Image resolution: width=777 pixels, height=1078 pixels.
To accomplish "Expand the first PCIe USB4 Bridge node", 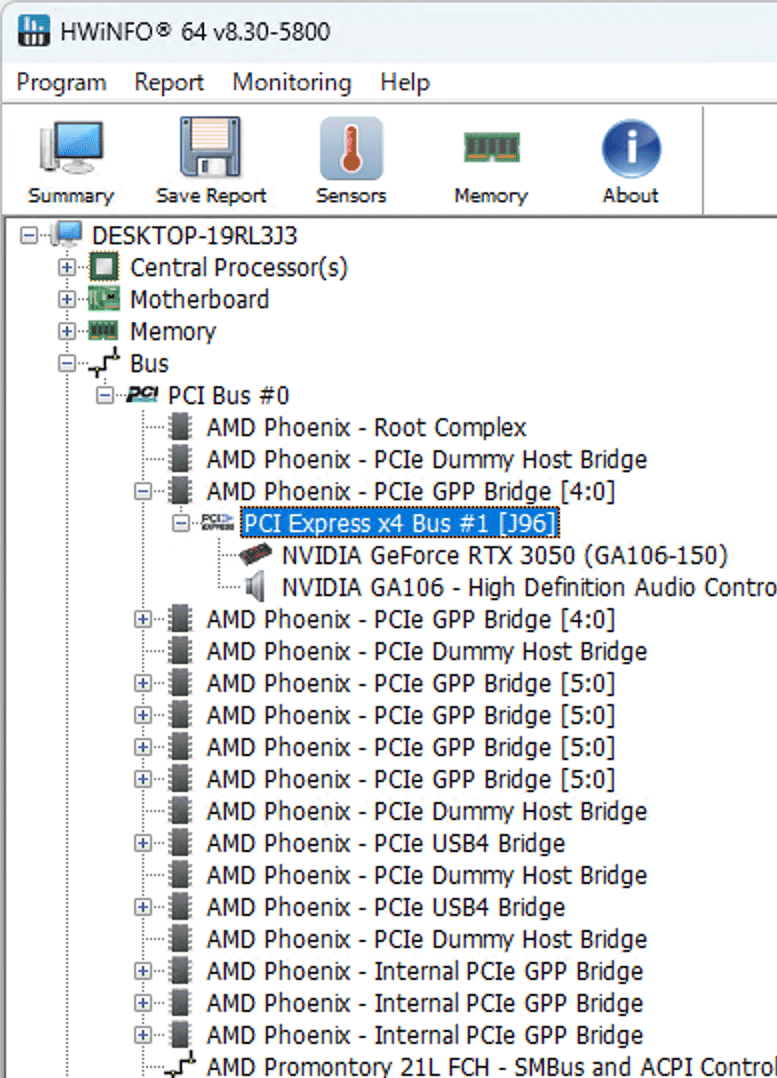I will click(143, 843).
